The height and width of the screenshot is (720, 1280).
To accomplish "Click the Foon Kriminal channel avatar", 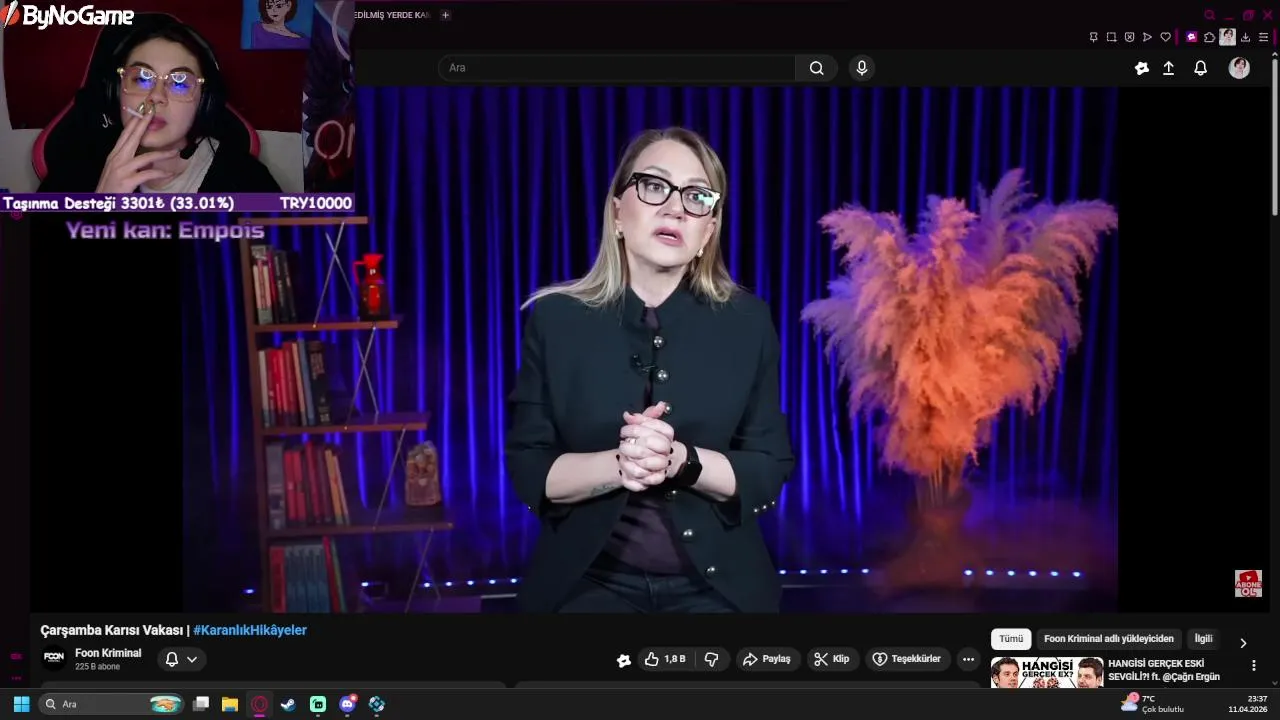I will tap(54, 658).
